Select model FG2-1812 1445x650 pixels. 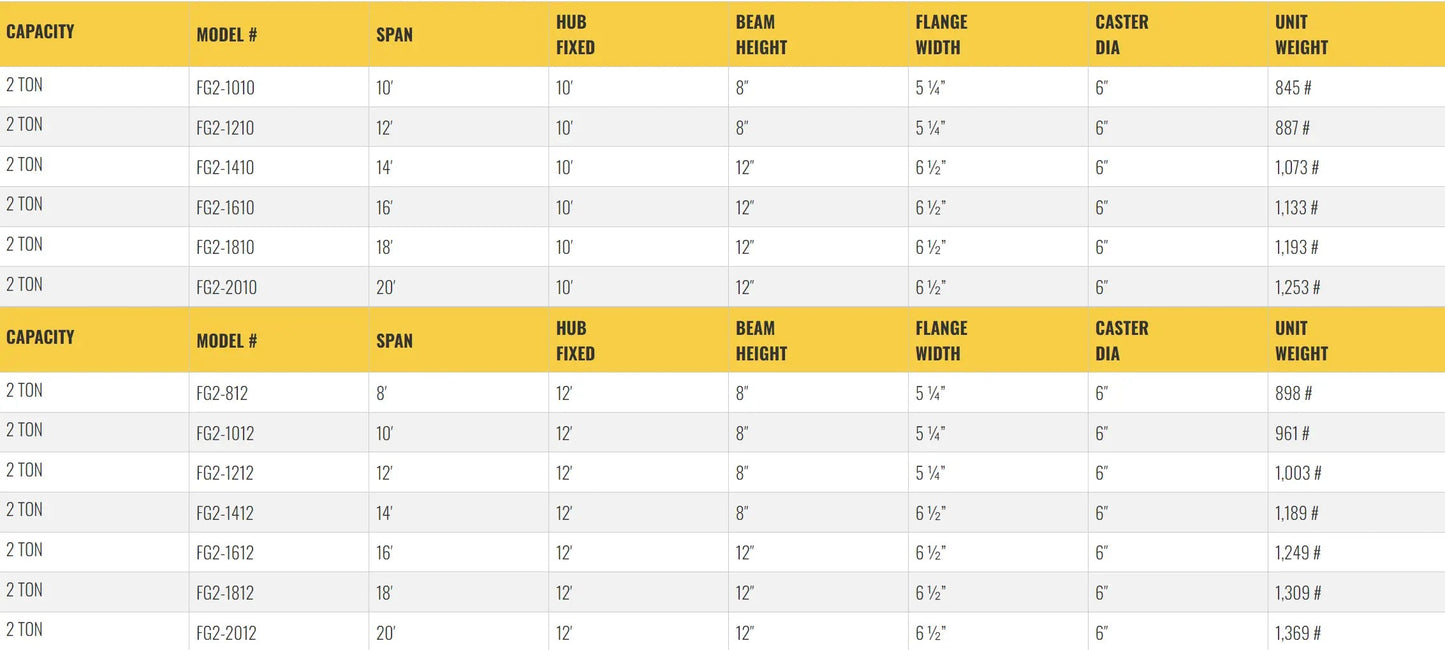(225, 593)
